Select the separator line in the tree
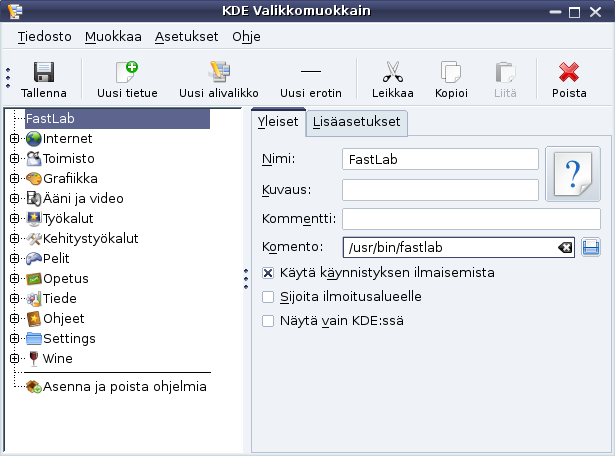This screenshot has width=615, height=456. [117, 372]
